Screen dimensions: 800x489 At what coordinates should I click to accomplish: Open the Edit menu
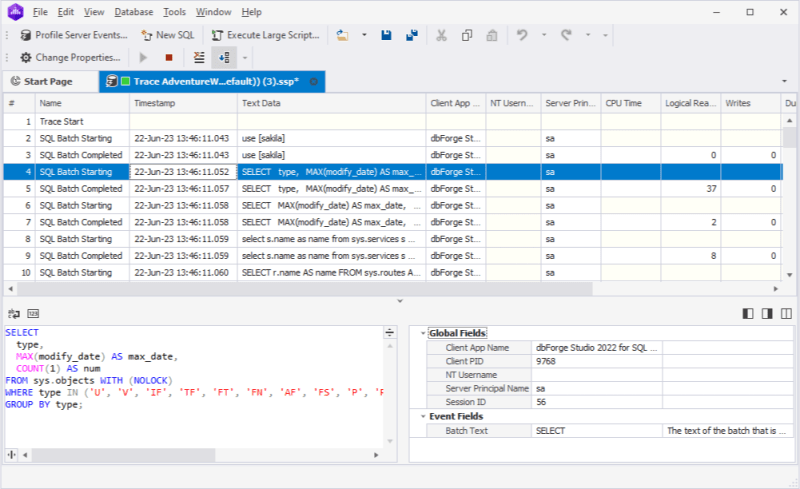pos(66,12)
